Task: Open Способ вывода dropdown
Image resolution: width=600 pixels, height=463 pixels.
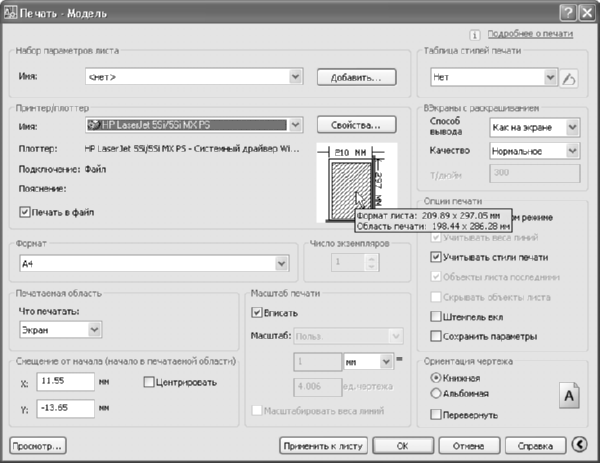Action: click(x=535, y=127)
